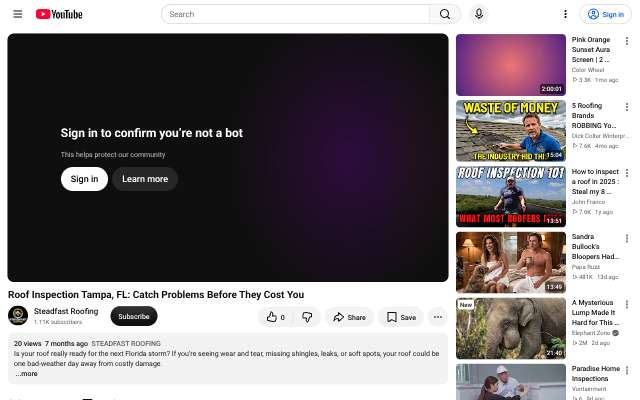Focus the Search input field
Image resolution: width=640 pixels, height=400 pixels.
[x=296, y=14]
